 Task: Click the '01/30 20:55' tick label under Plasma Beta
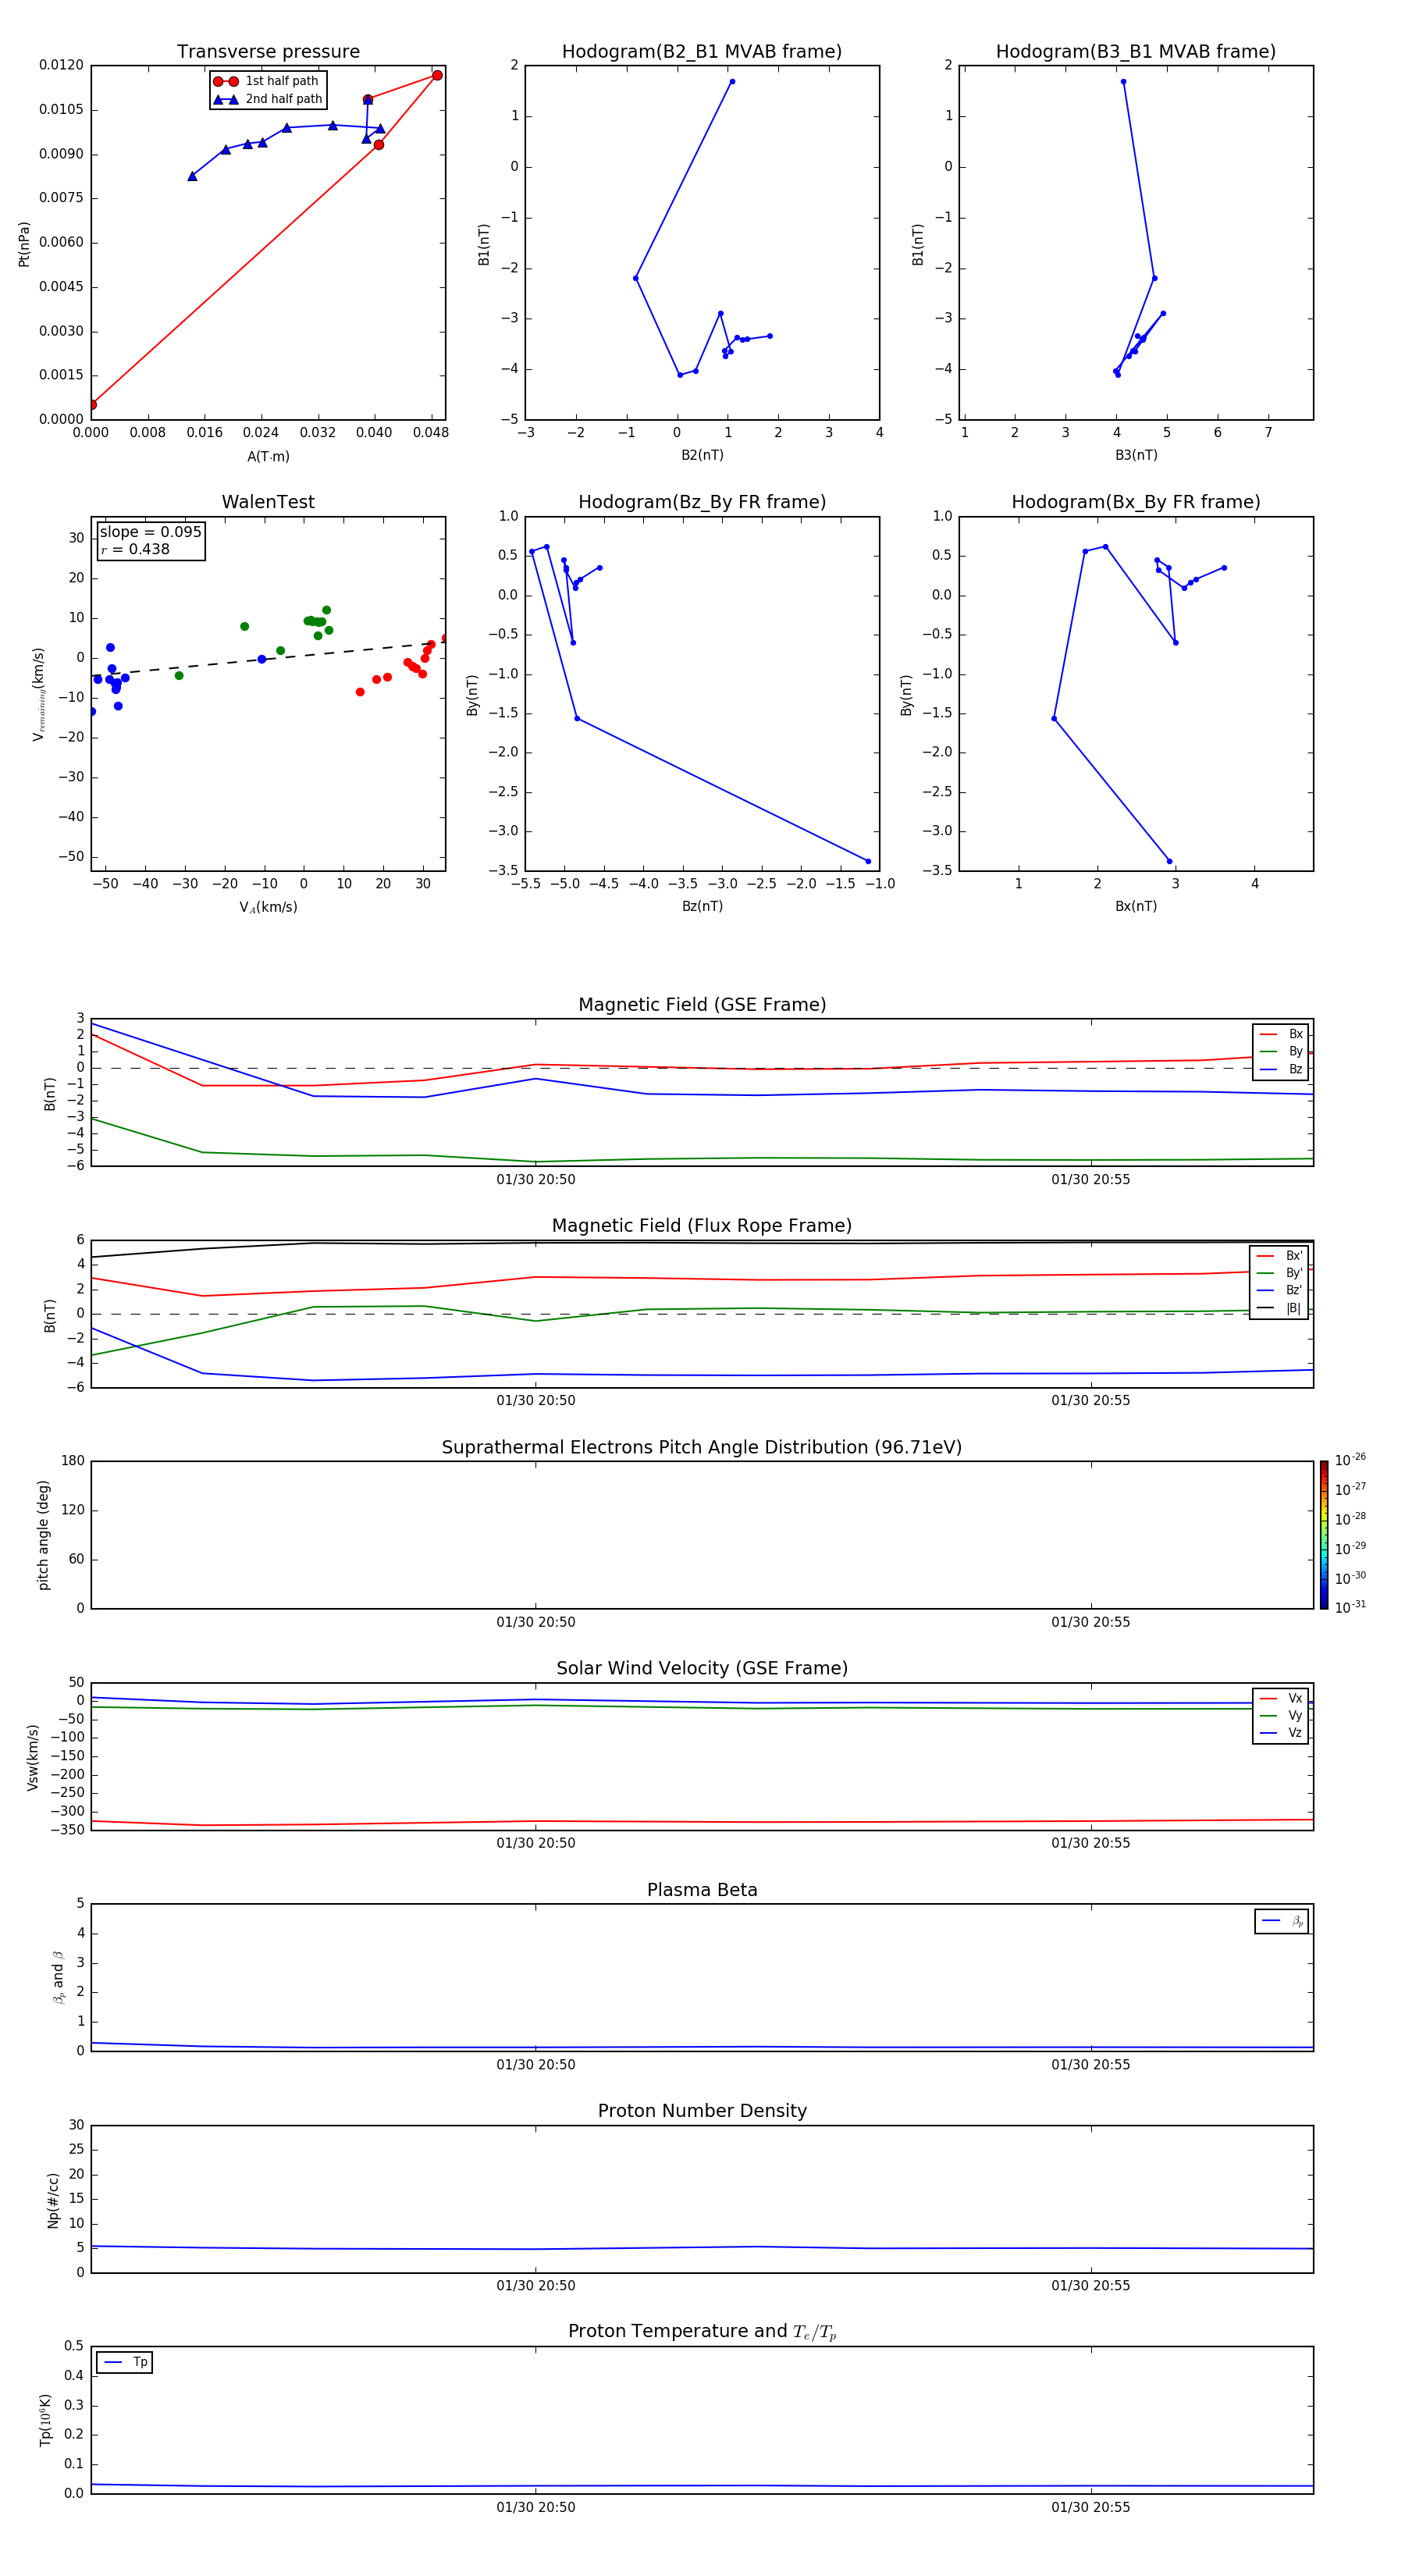[x=1090, y=2065]
